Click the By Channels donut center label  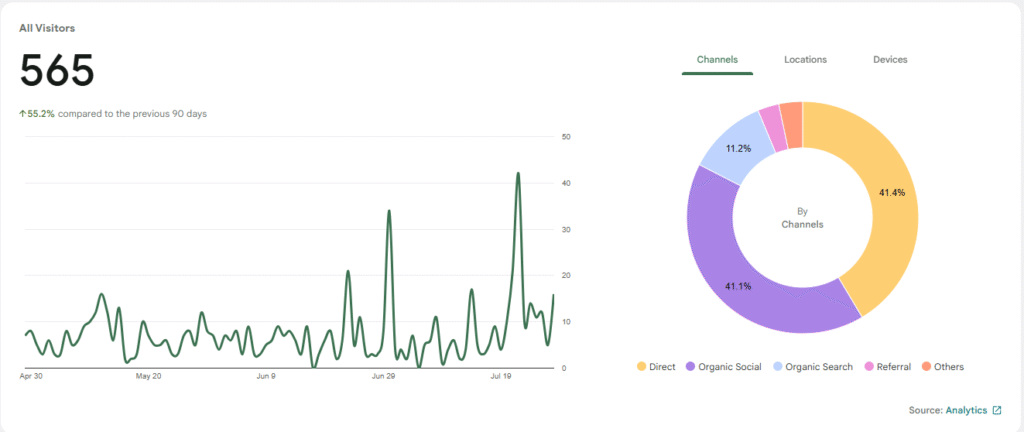point(802,218)
